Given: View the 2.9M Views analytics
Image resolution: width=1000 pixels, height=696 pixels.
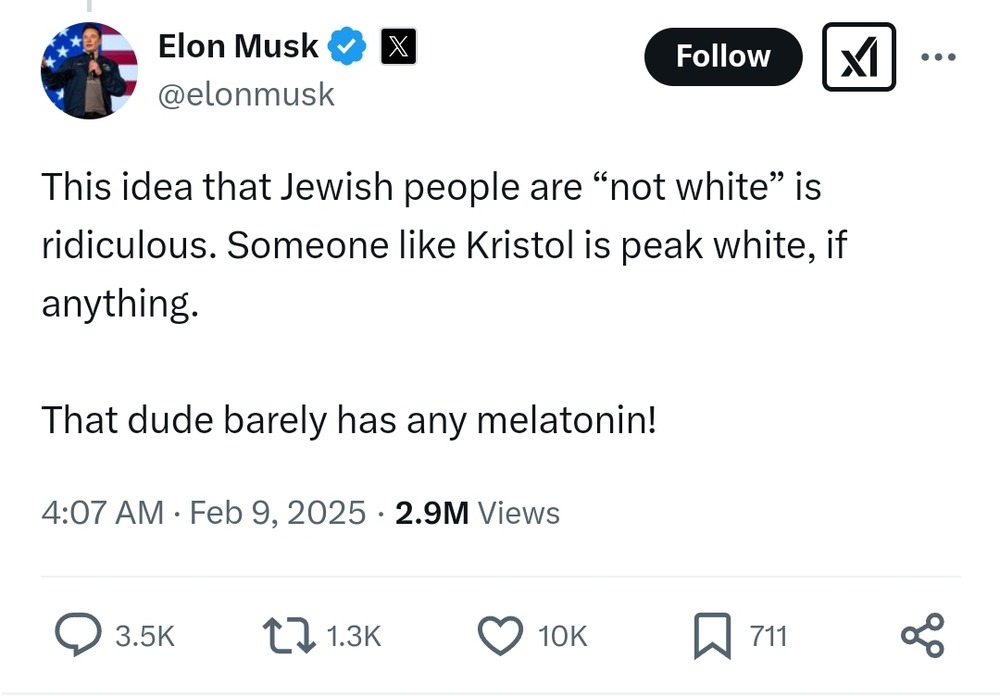Looking at the screenshot, I should click(x=477, y=513).
